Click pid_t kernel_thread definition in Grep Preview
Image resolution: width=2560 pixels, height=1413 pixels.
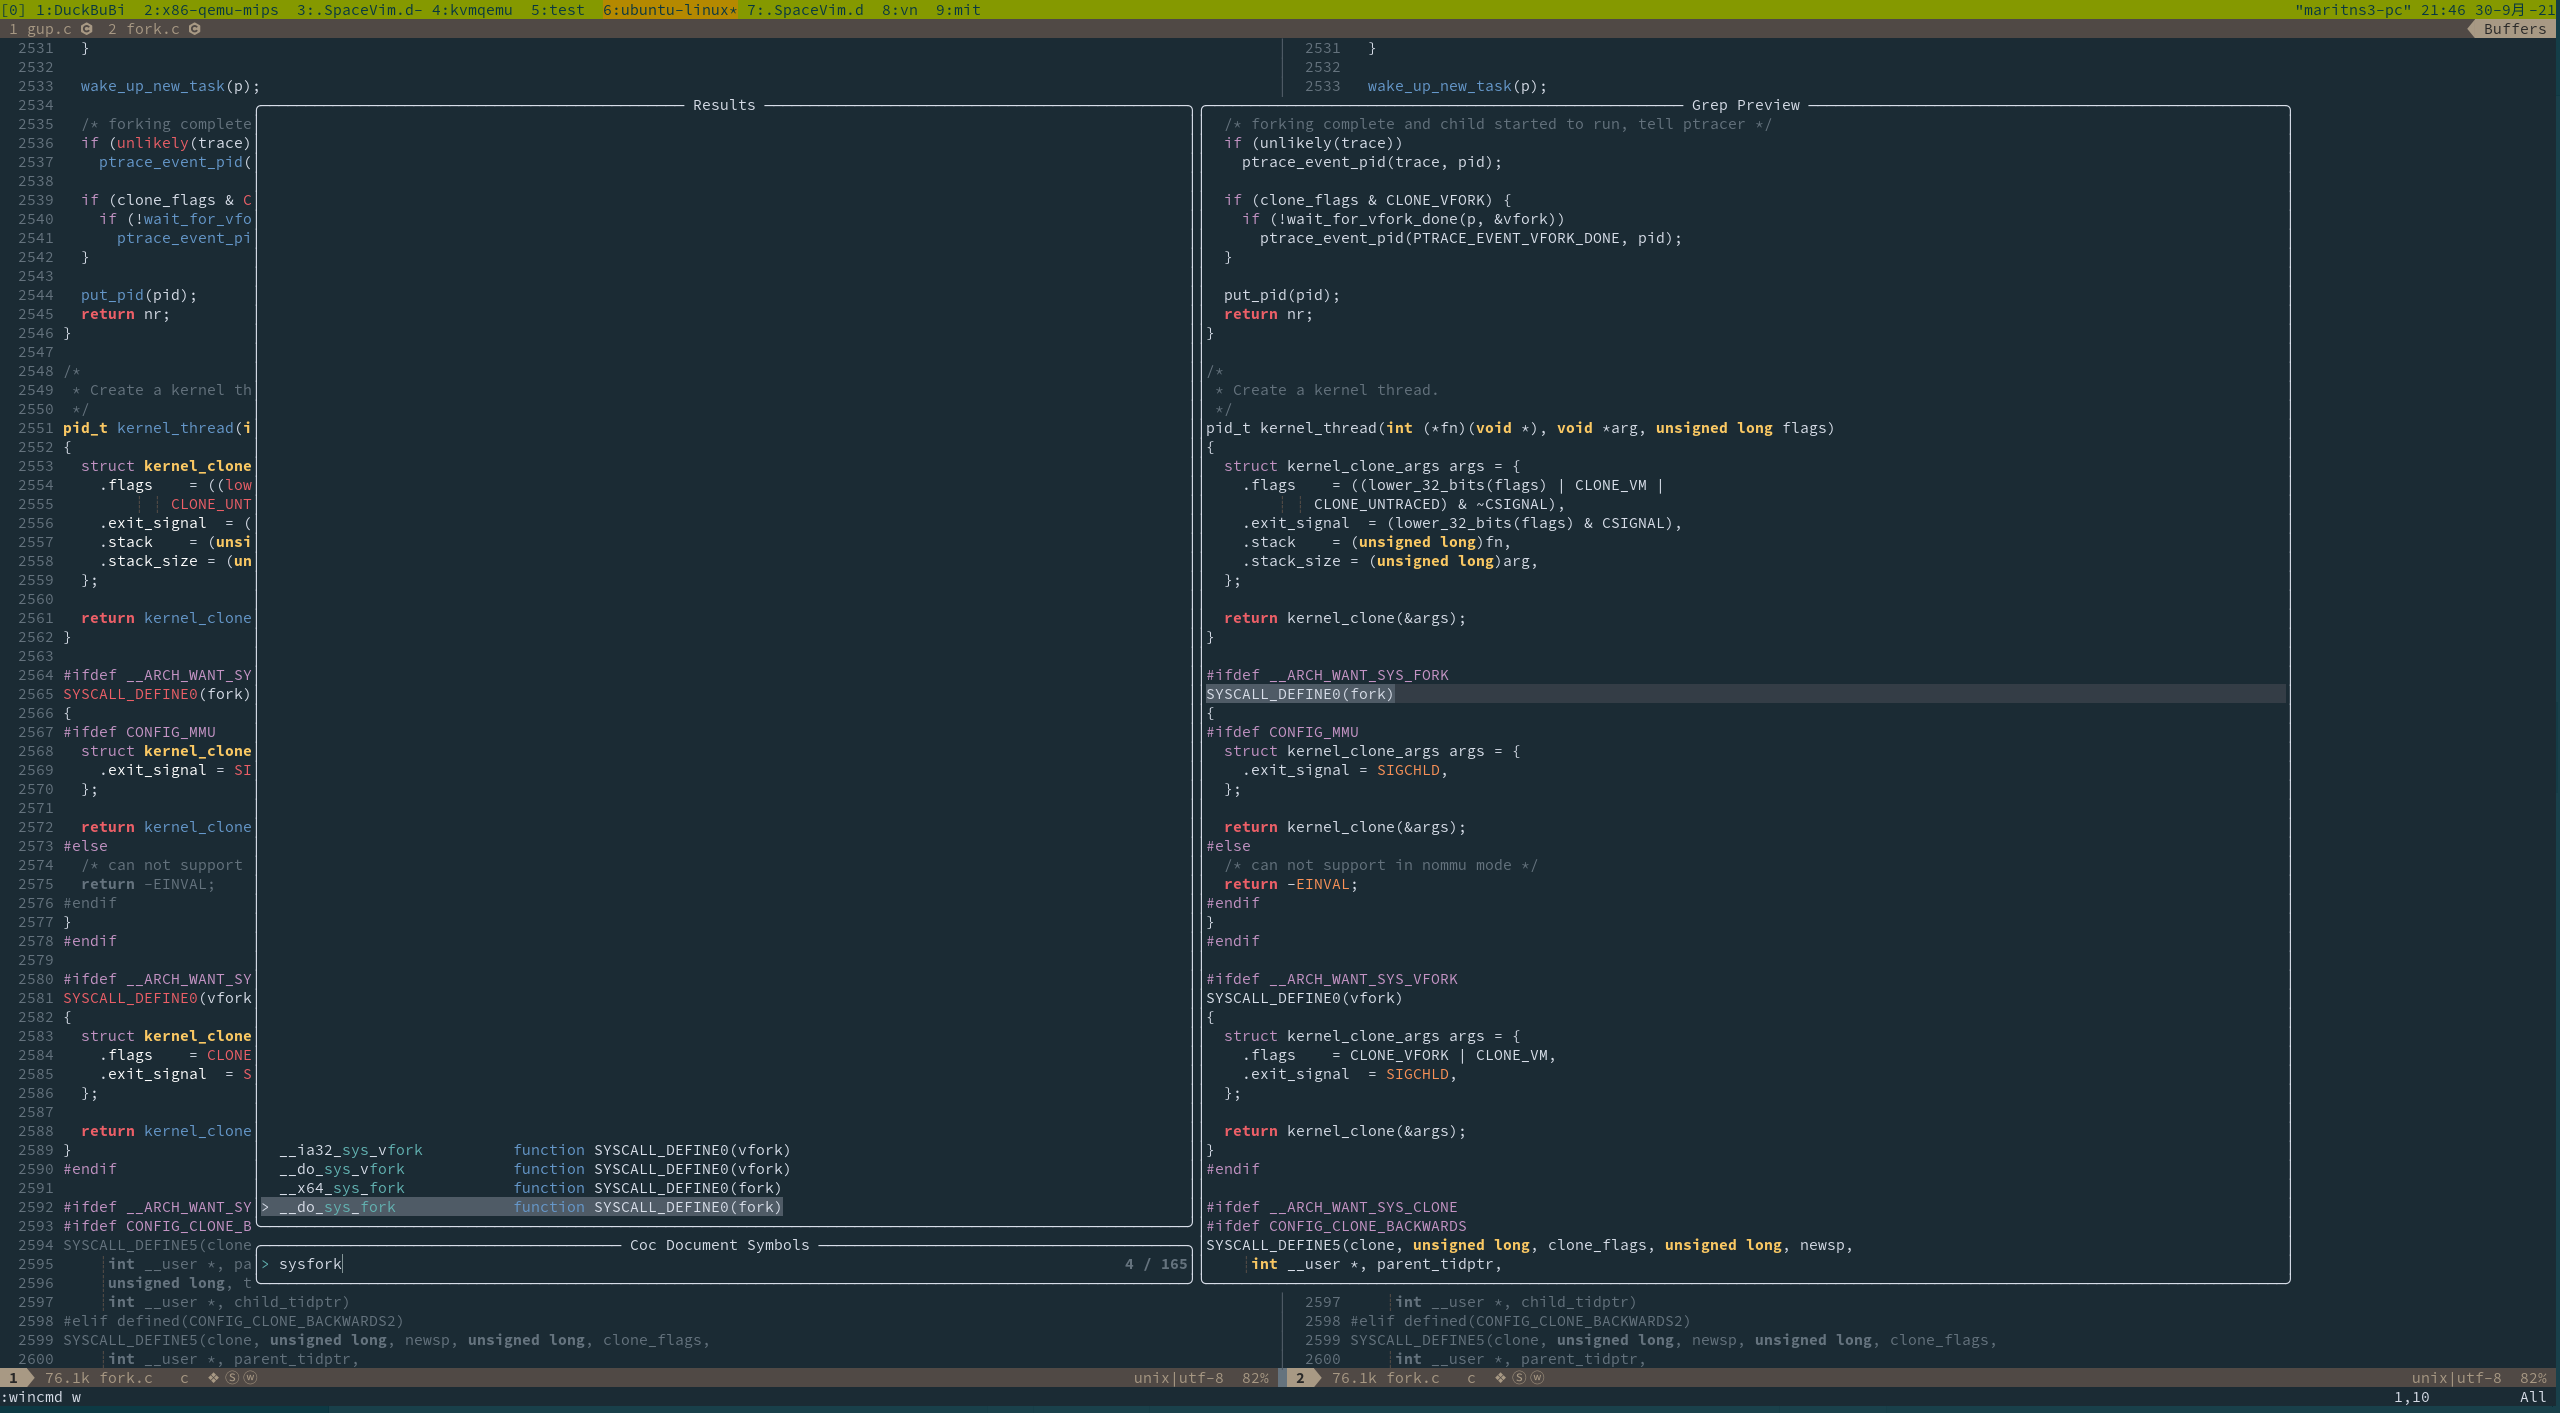point(1520,428)
